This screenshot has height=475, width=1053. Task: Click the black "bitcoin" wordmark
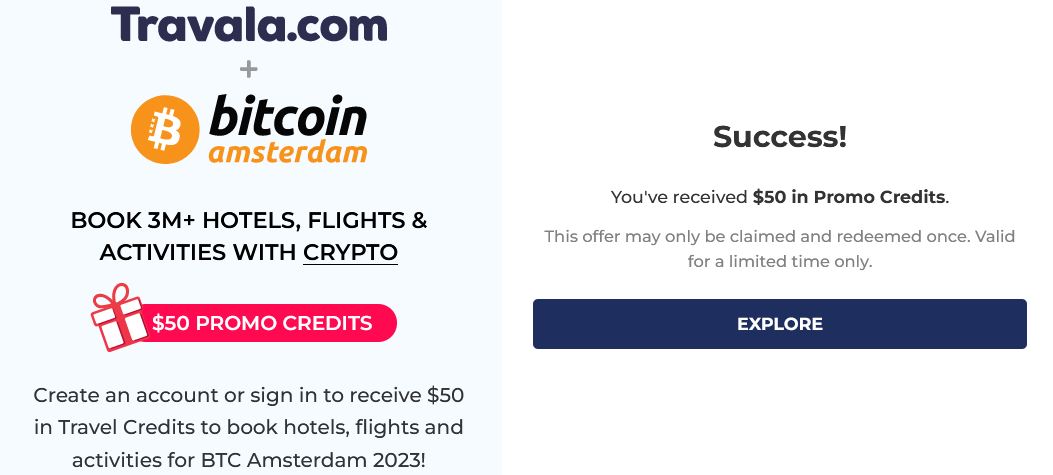[x=287, y=116]
